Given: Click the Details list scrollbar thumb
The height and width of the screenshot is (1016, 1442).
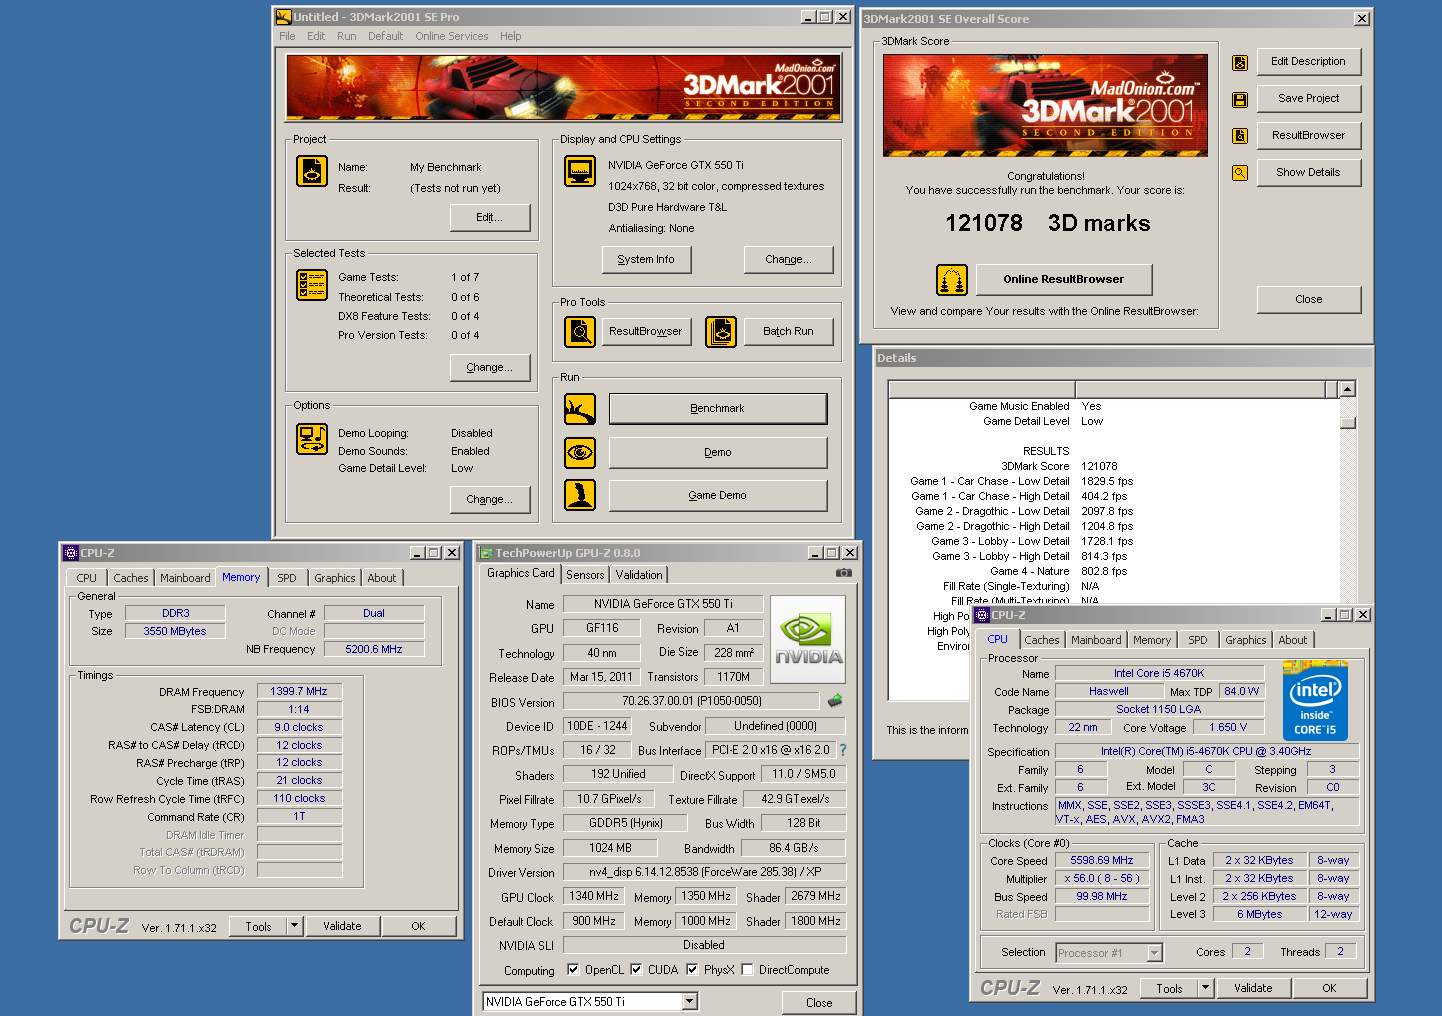Looking at the screenshot, I should tap(1347, 422).
